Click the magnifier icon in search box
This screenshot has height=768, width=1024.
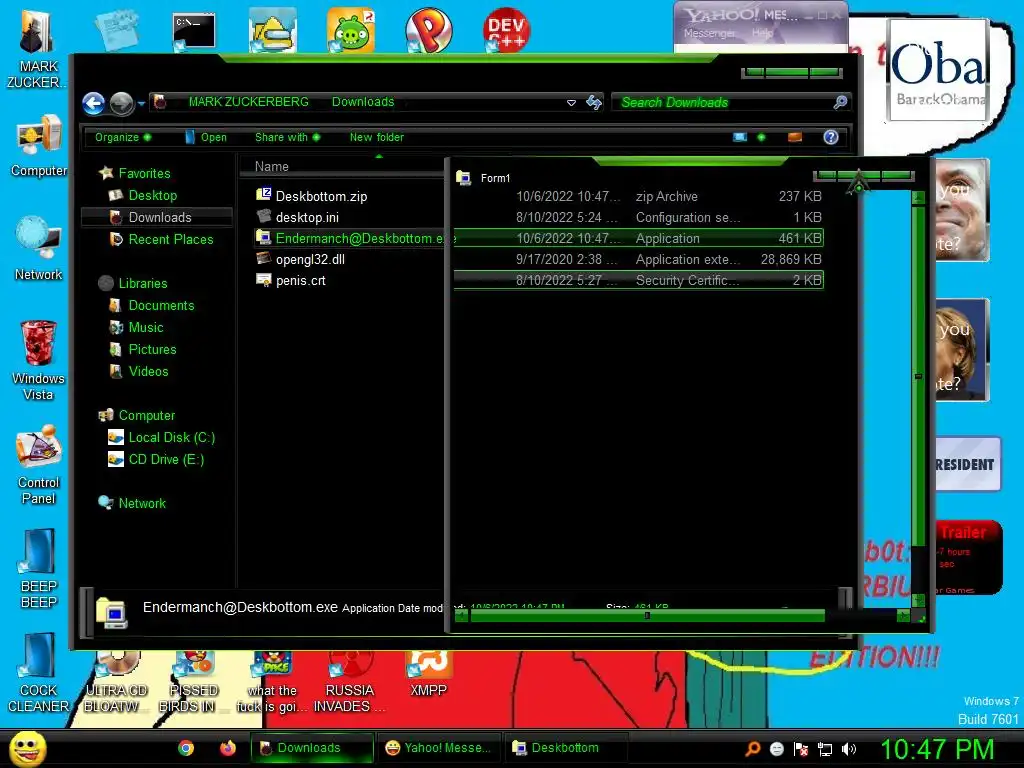tap(840, 102)
